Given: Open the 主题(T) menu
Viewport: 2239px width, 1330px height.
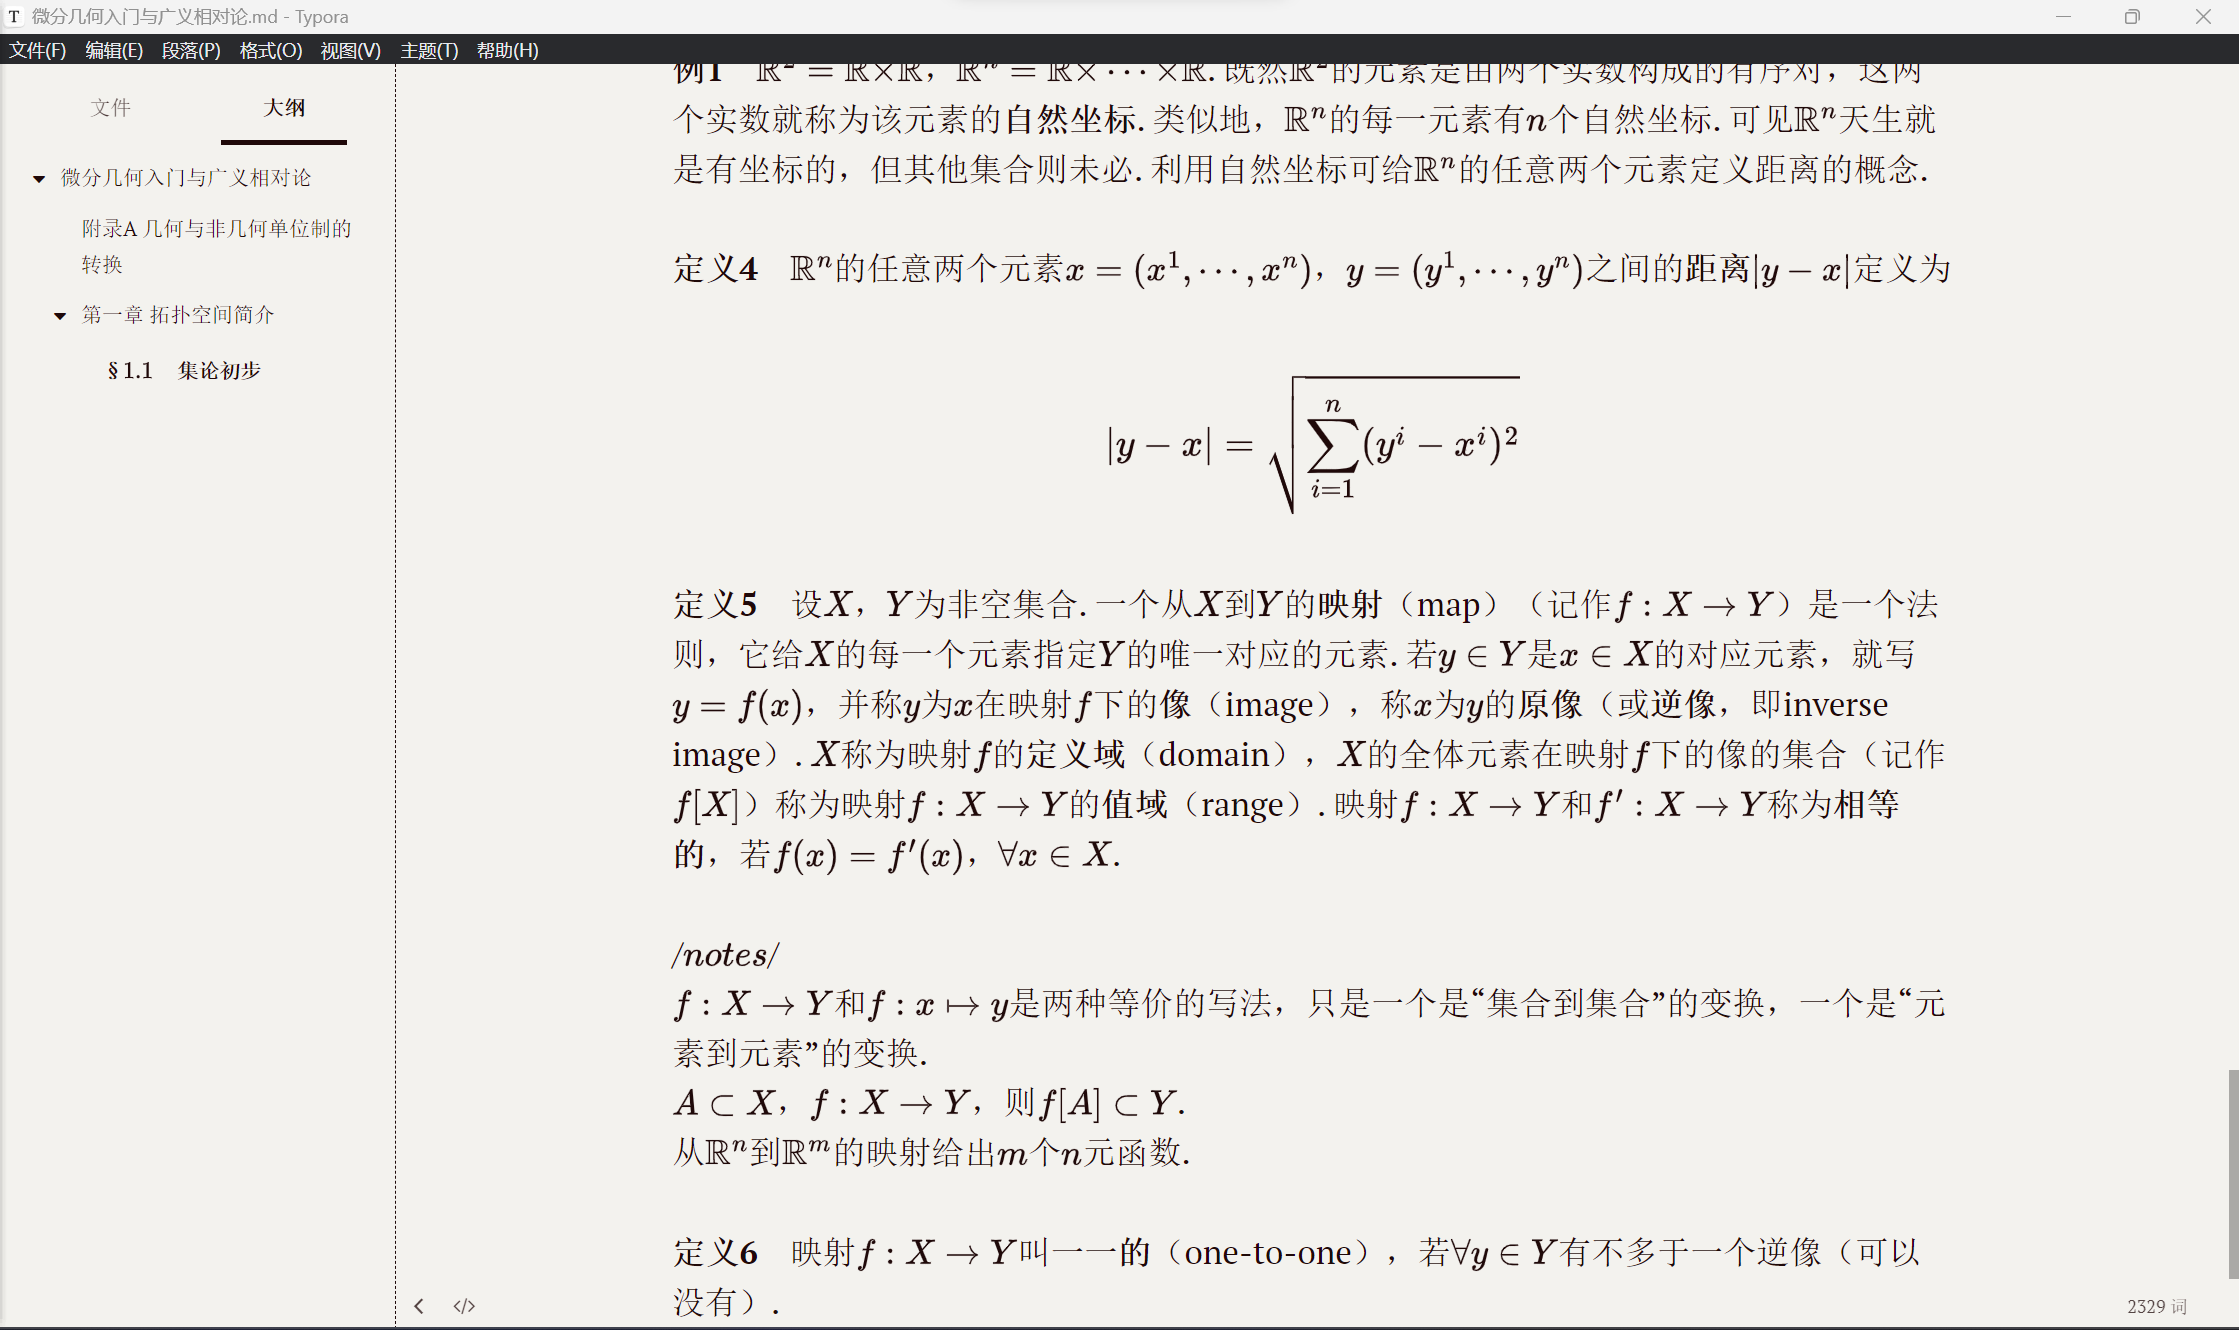Looking at the screenshot, I should click(x=429, y=50).
